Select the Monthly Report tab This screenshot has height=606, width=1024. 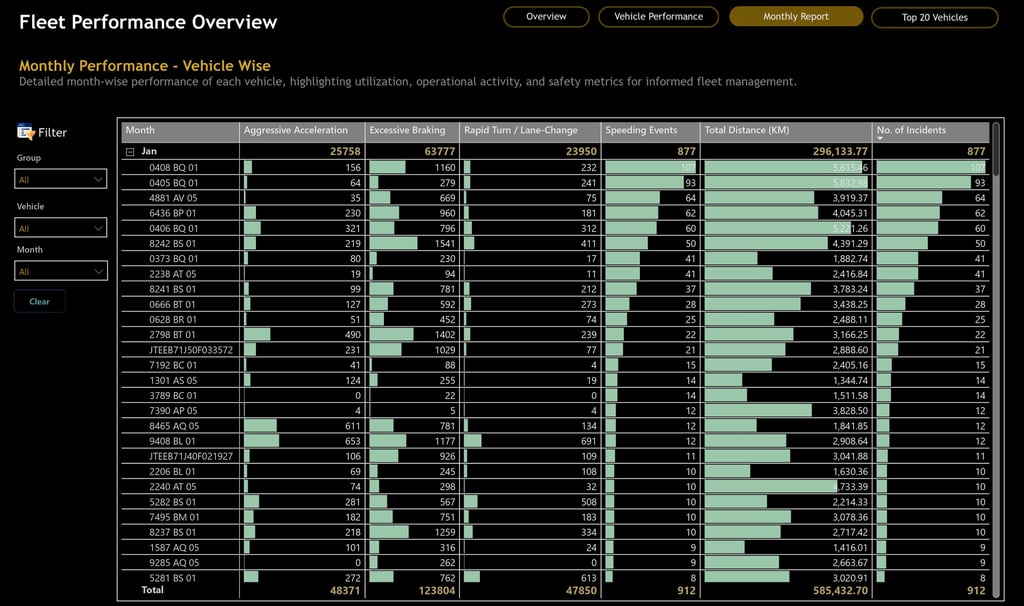(795, 16)
